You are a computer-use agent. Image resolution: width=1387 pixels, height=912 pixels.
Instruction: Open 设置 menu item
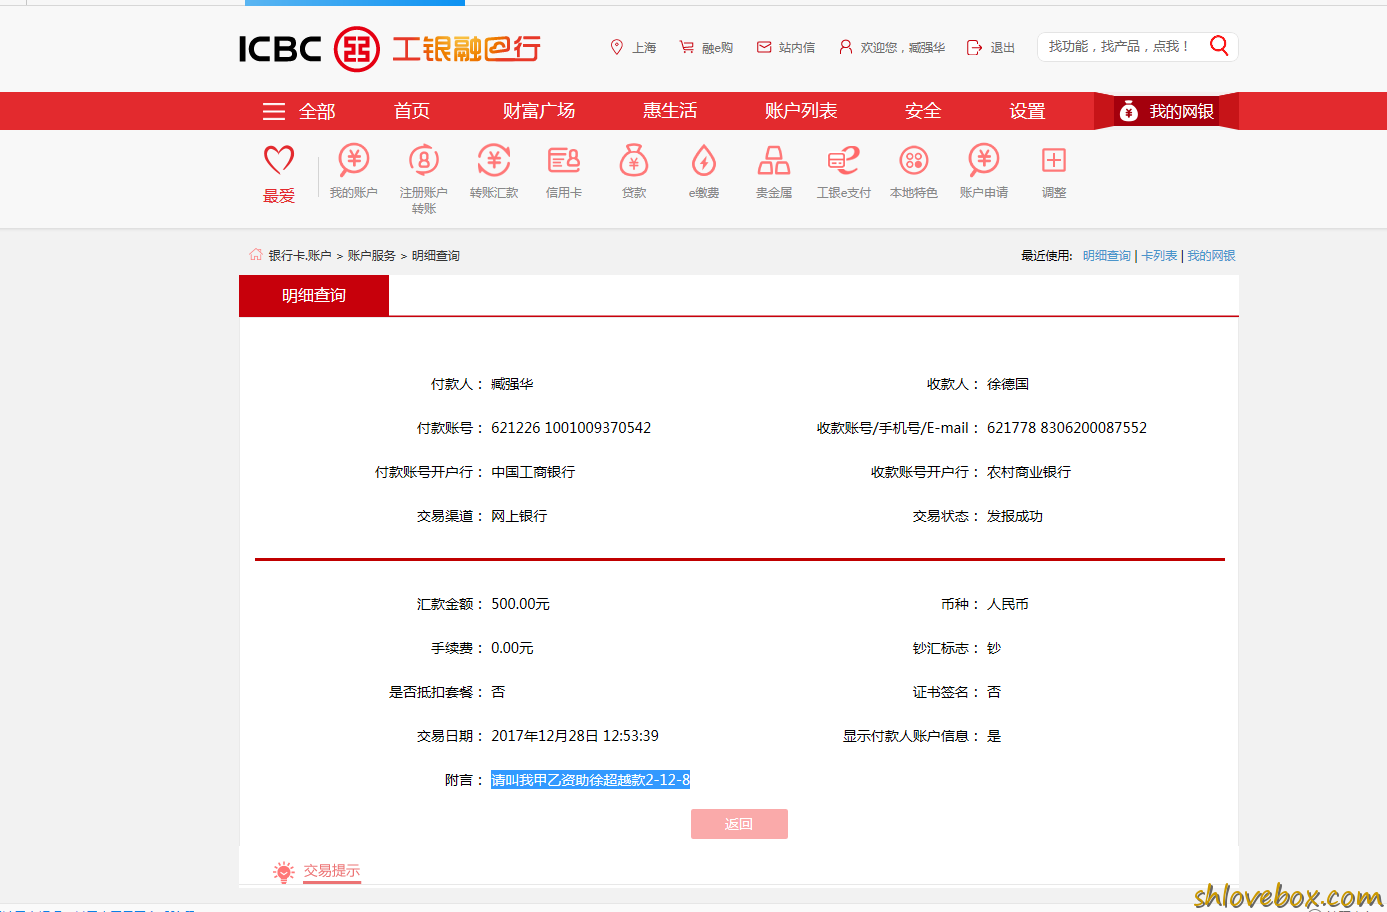tap(1027, 111)
